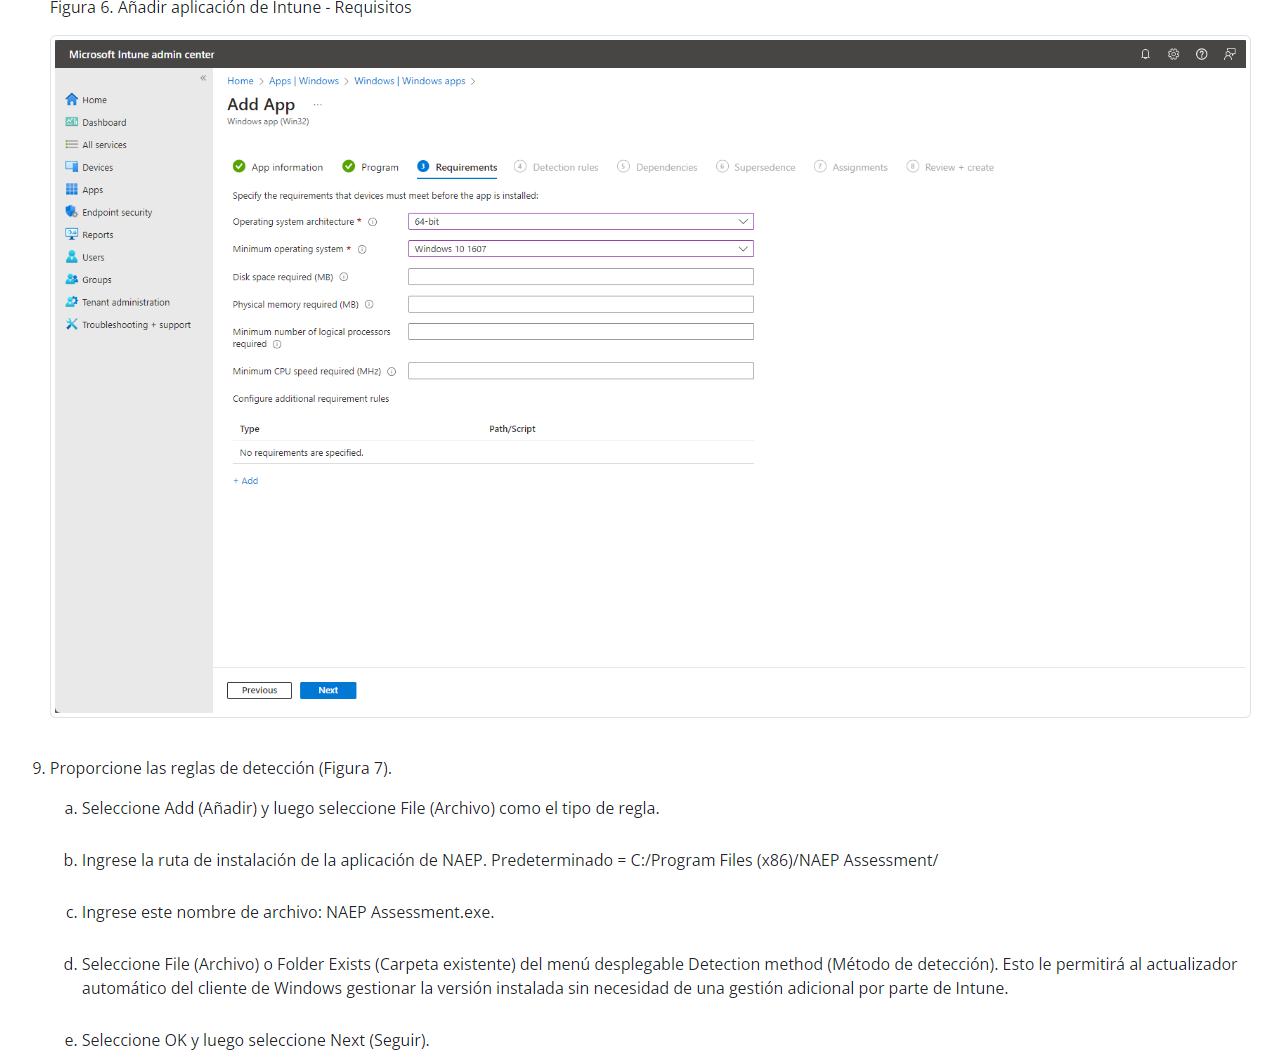1271x1063 pixels.
Task: Click the help question mark icon
Action: pos(1201,54)
